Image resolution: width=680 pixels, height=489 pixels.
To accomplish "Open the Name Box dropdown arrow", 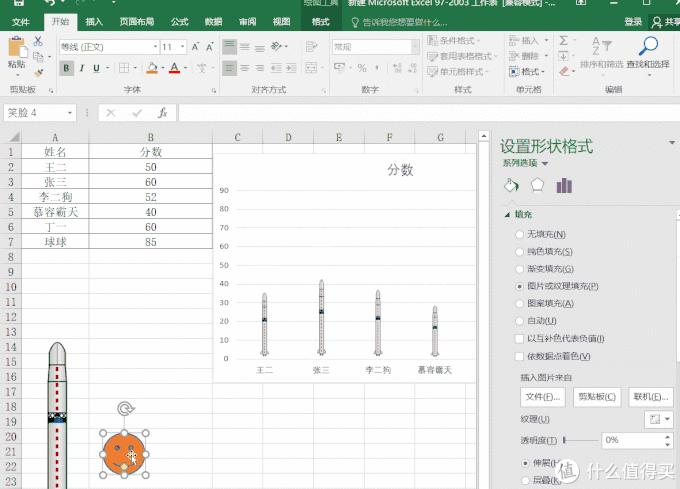I will (x=70, y=113).
